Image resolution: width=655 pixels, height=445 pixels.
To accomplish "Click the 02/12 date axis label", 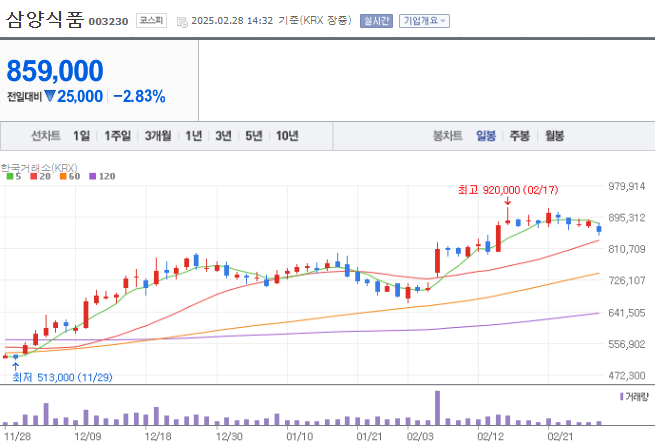I will click(490, 437).
